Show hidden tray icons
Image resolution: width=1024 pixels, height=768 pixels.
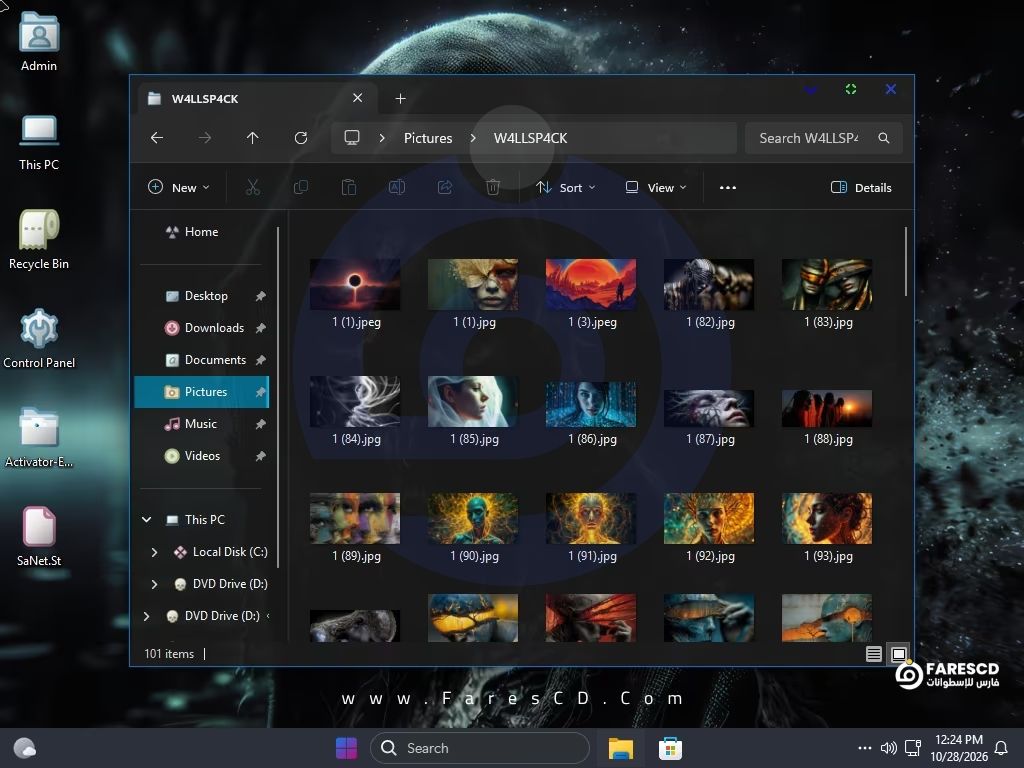click(865, 748)
